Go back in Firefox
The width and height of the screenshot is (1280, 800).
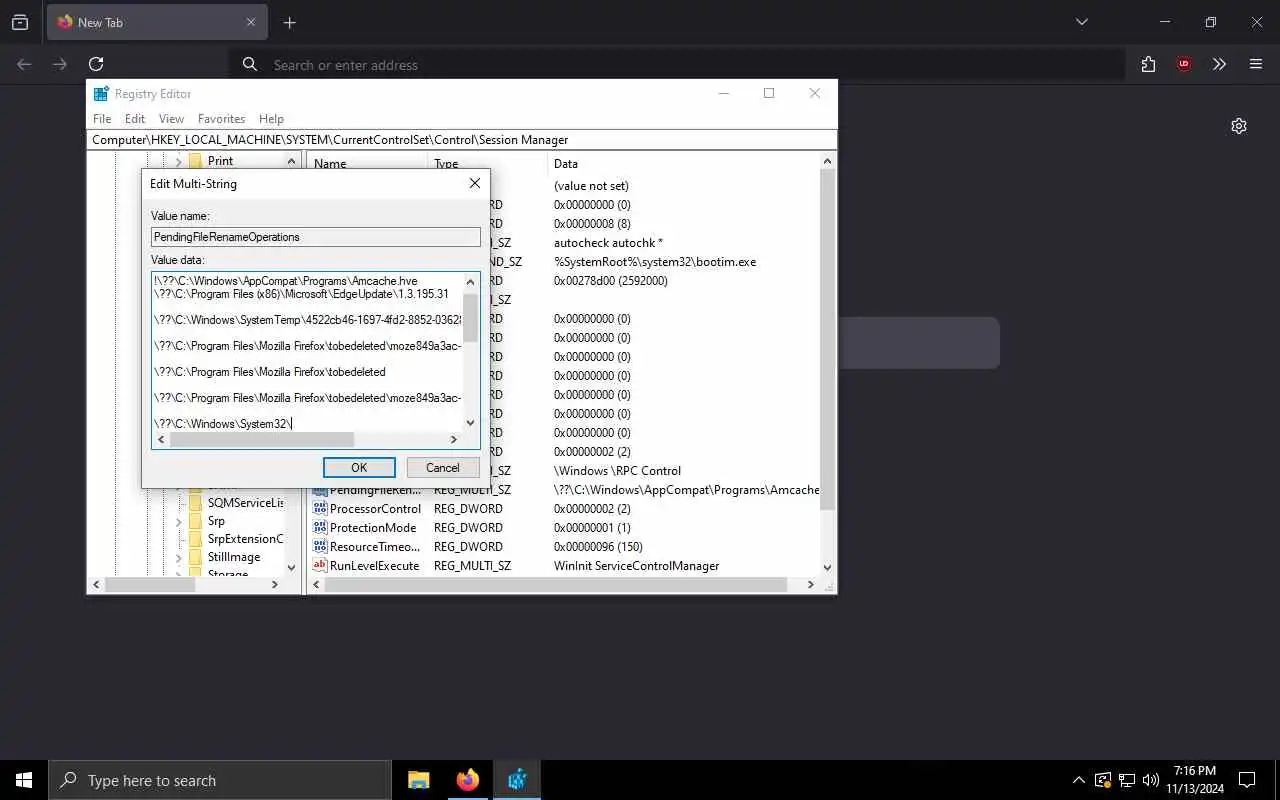click(24, 64)
